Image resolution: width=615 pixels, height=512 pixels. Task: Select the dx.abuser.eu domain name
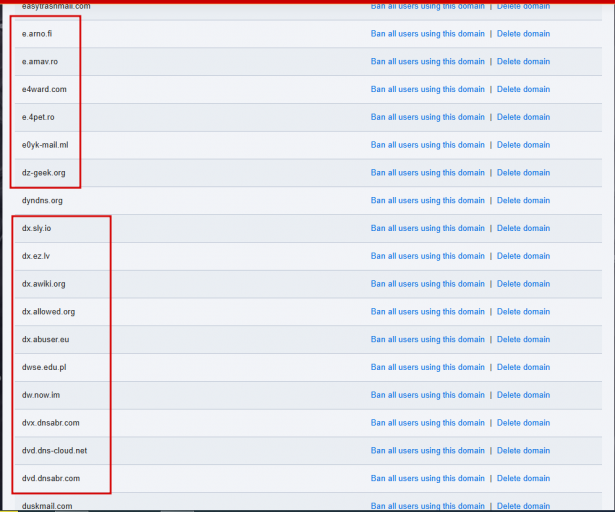coord(45,340)
